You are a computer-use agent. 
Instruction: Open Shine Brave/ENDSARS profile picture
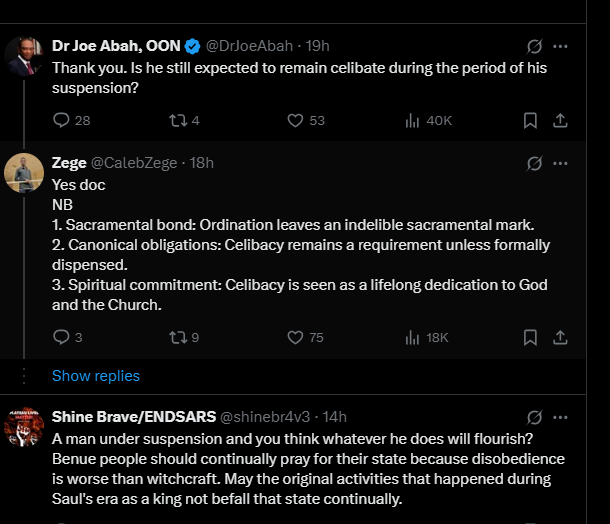[24, 427]
